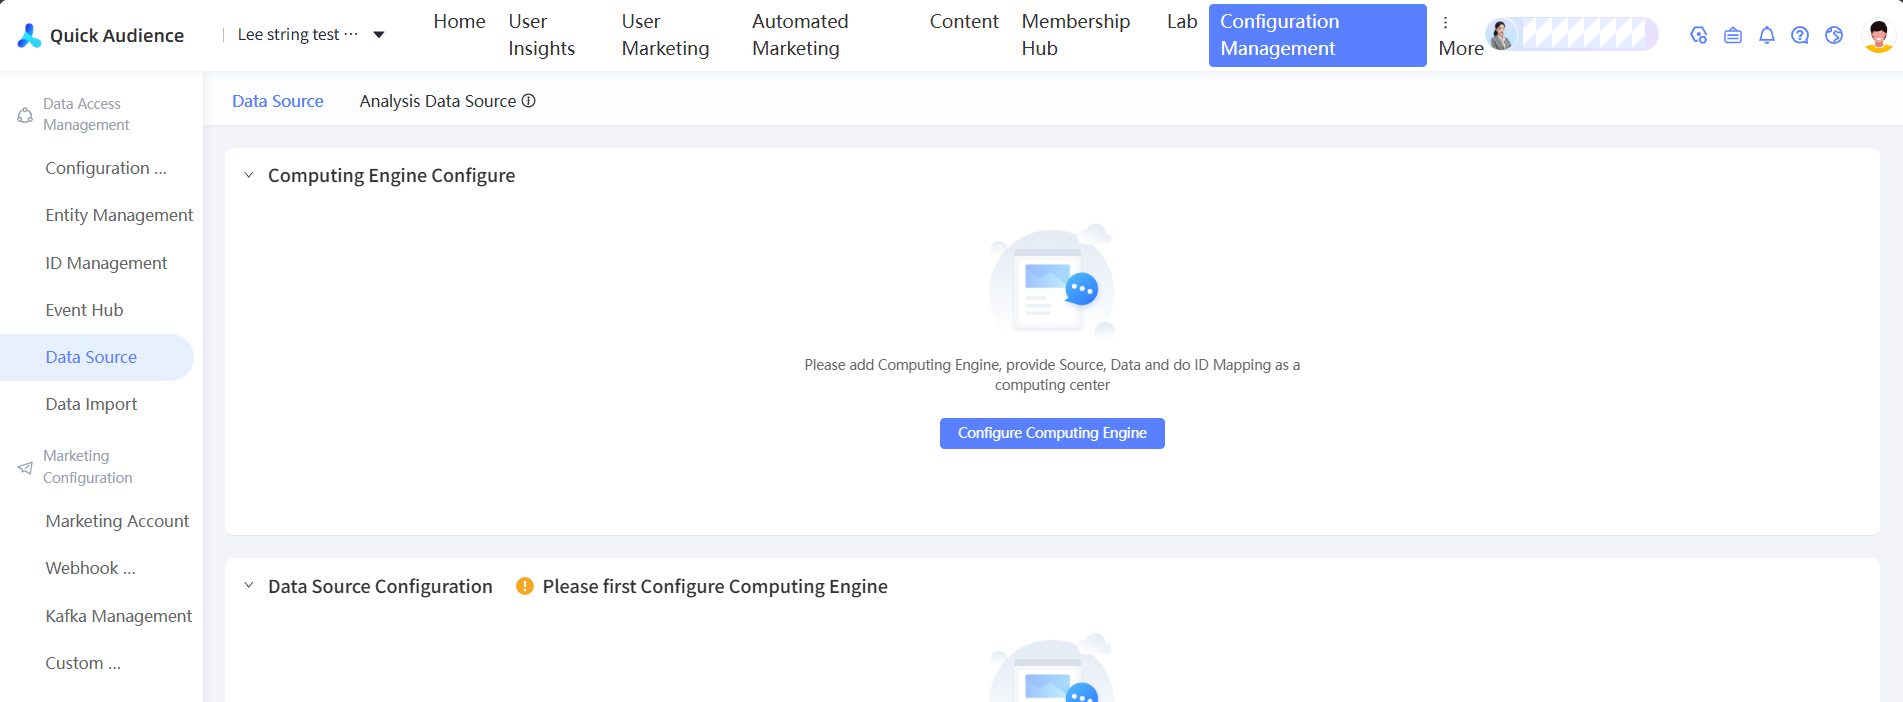Screen dimensions: 1903x702
Task: Open the user avatar profile menu
Action: click(1879, 35)
